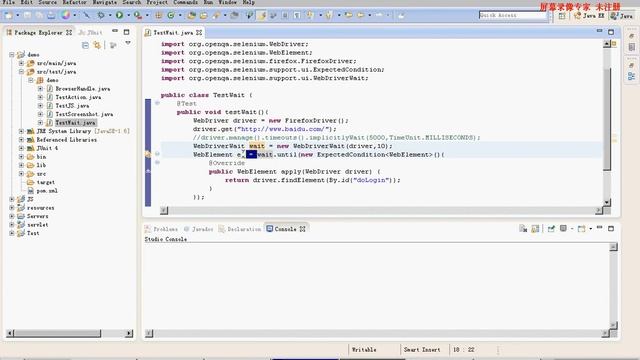Switch to the Java EE perspective
This screenshot has width=640, height=360.
tap(589, 16)
